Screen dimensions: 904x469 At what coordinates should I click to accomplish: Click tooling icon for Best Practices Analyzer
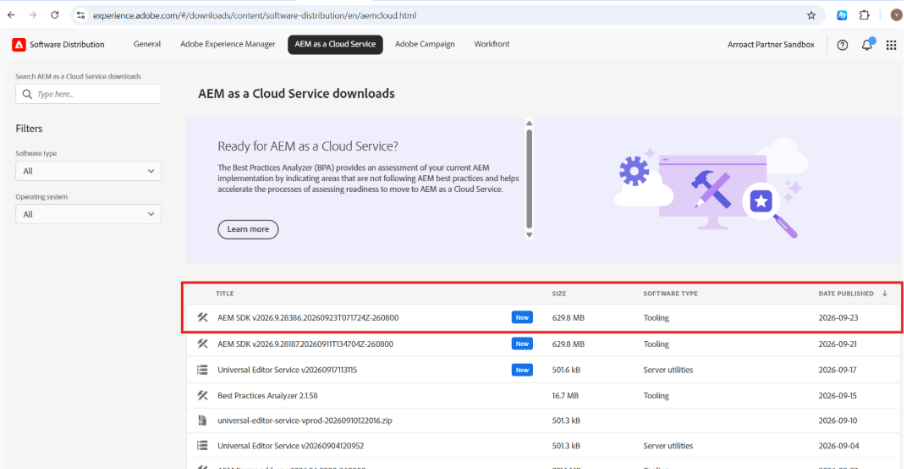pos(202,396)
